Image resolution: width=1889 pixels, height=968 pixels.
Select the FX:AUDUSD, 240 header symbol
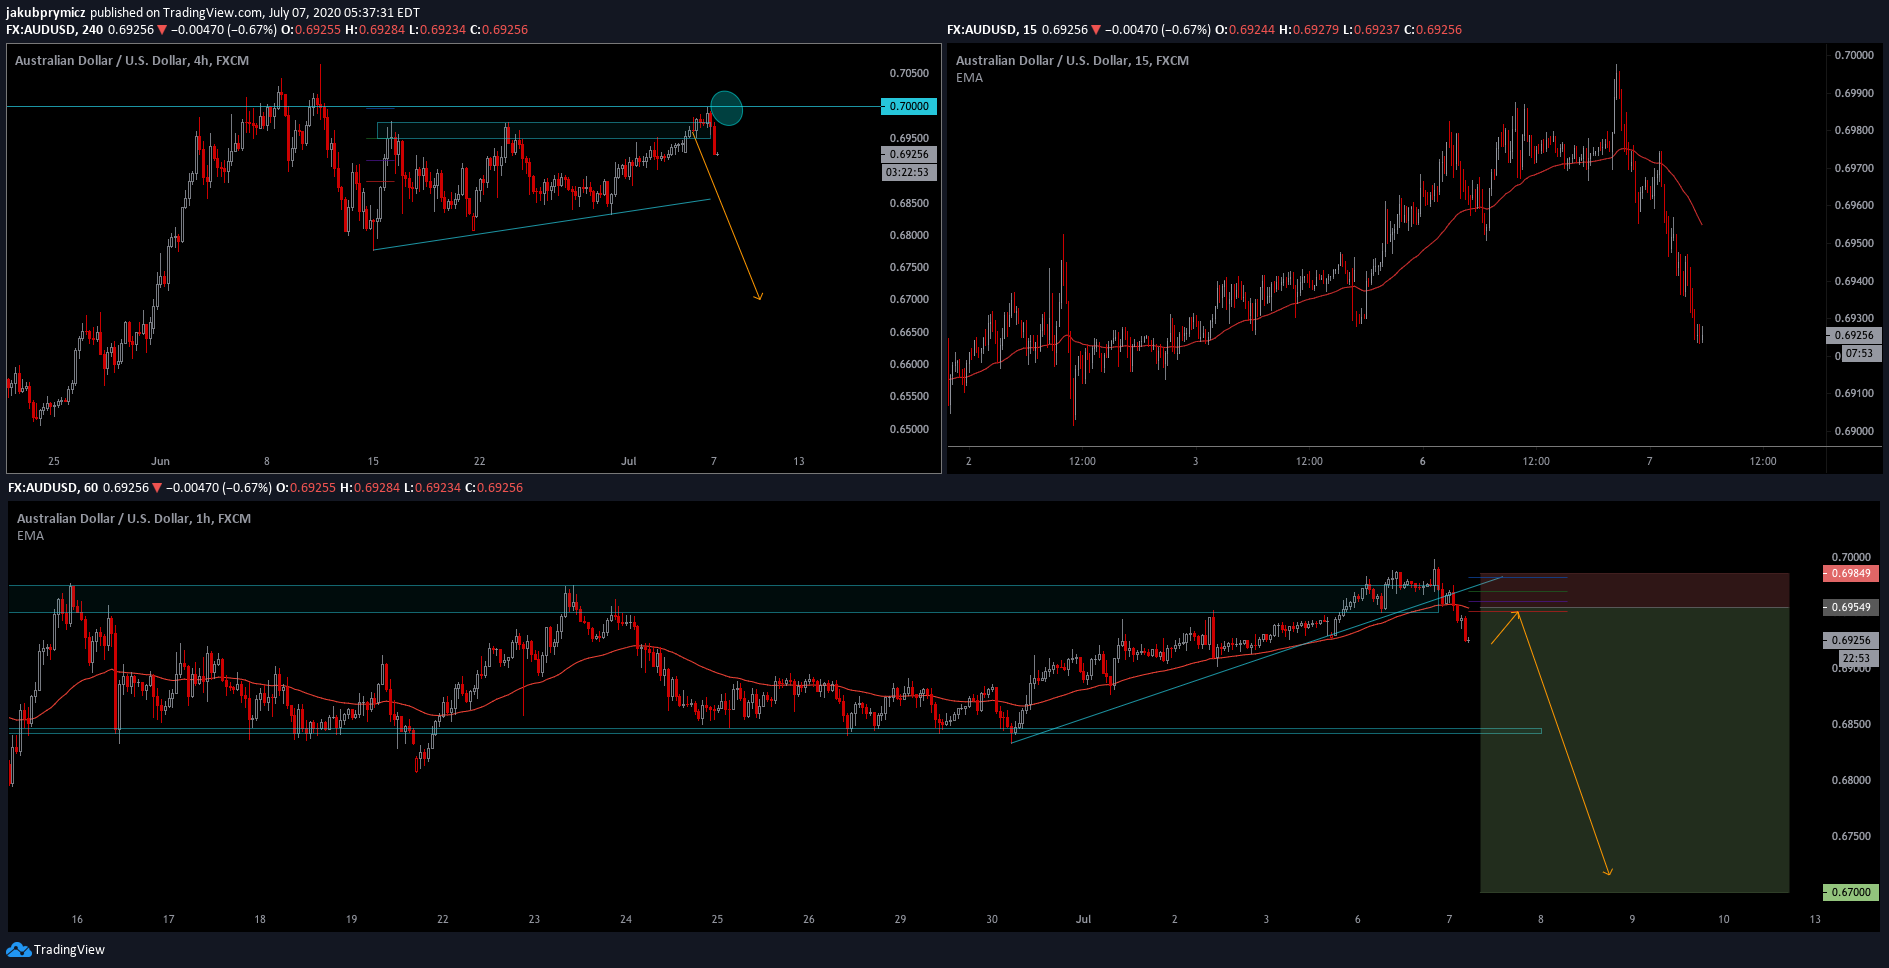tap(55, 30)
